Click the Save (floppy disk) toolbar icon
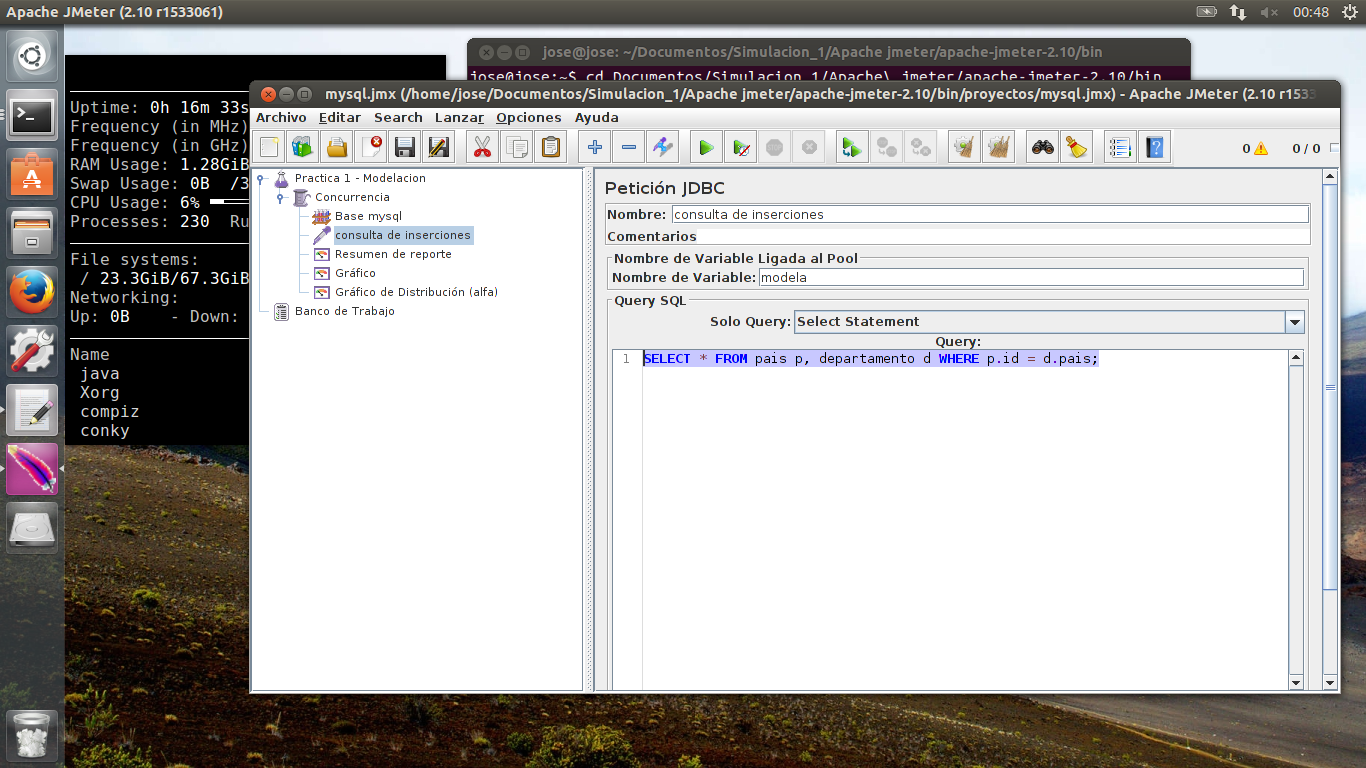Image resolution: width=1366 pixels, height=768 pixels. (405, 148)
